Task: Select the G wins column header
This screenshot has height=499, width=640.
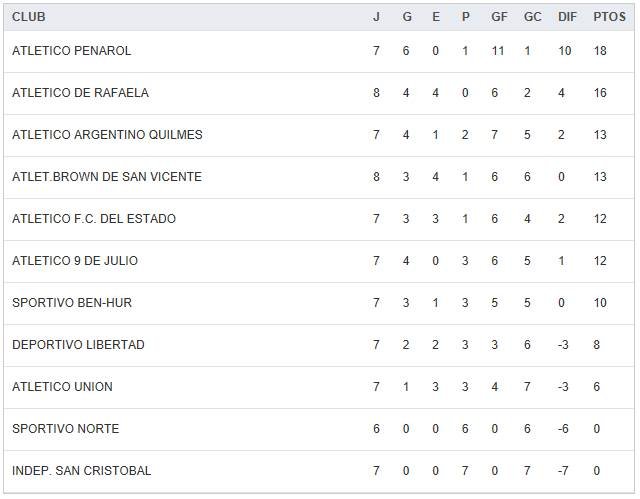Action: [406, 17]
